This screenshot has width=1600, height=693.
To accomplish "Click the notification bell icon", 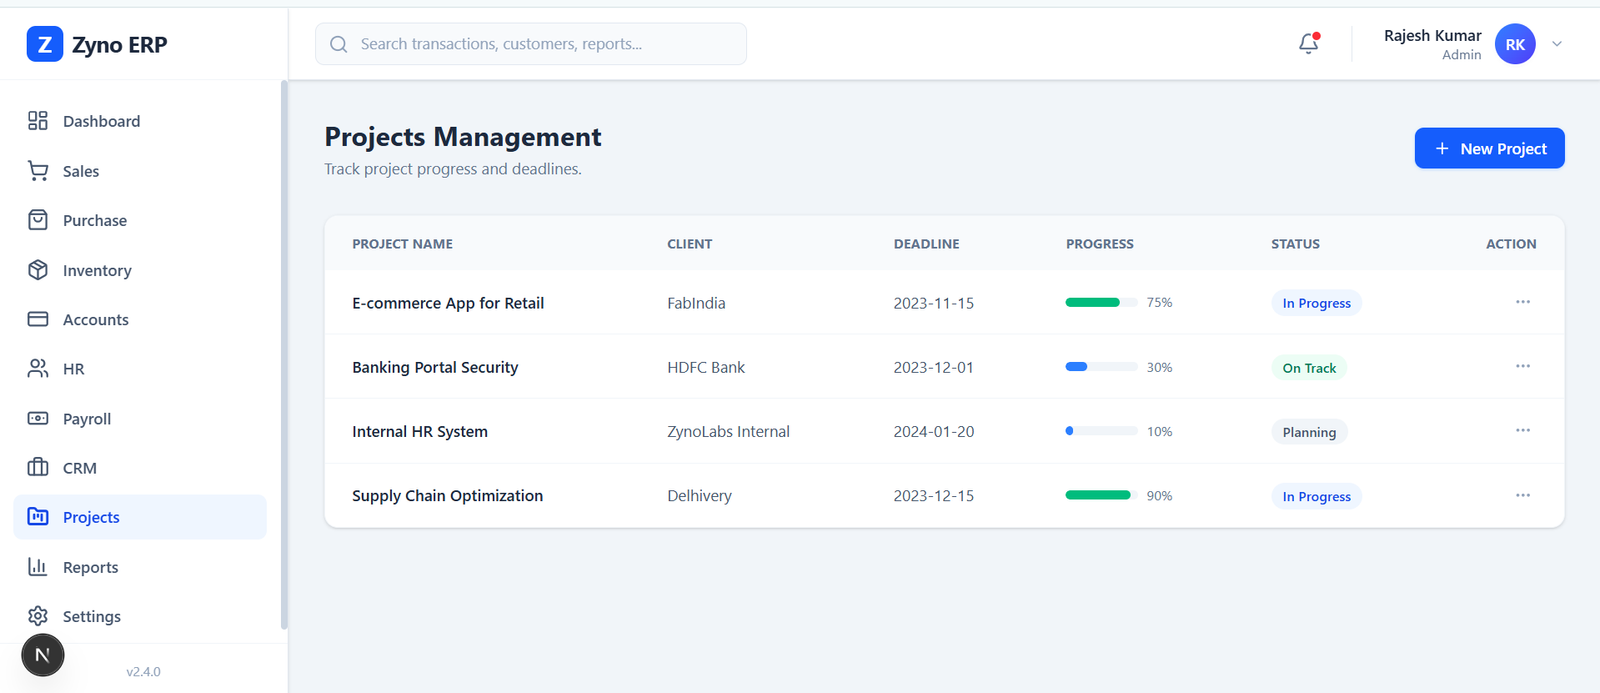I will [x=1308, y=44].
